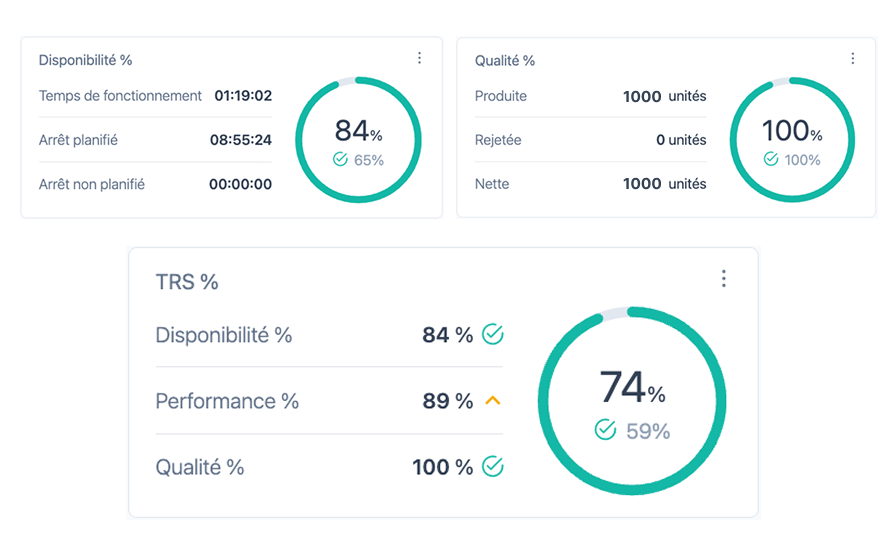The image size is (888, 540).
Task: Select the Rejetée value 0 unités
Action: click(681, 140)
